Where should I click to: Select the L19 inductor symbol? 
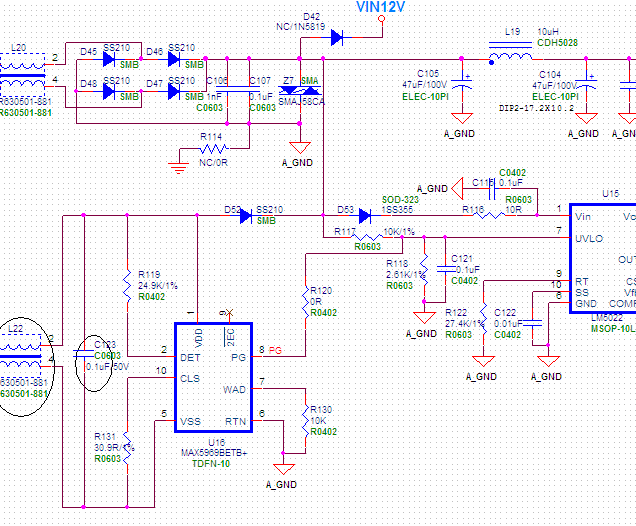[x=511, y=52]
